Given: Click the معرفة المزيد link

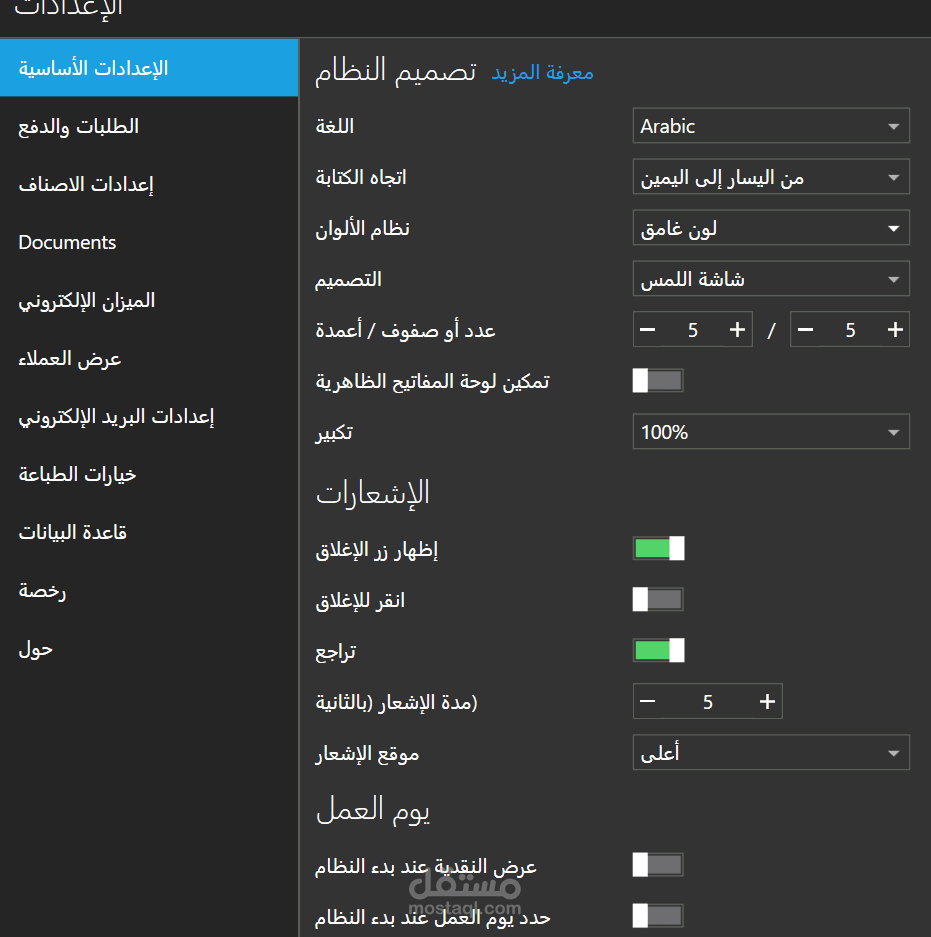Looking at the screenshot, I should point(542,73).
